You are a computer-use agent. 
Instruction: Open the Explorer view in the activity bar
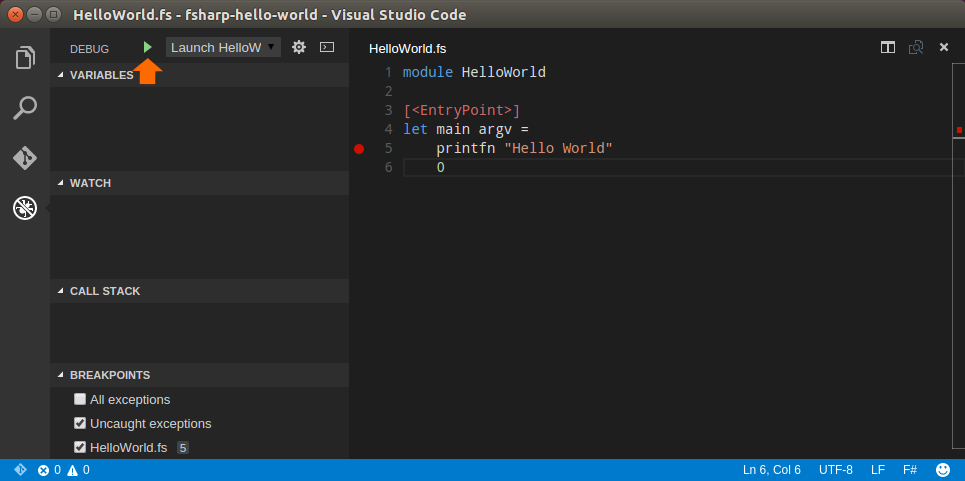pyautogui.click(x=25, y=58)
